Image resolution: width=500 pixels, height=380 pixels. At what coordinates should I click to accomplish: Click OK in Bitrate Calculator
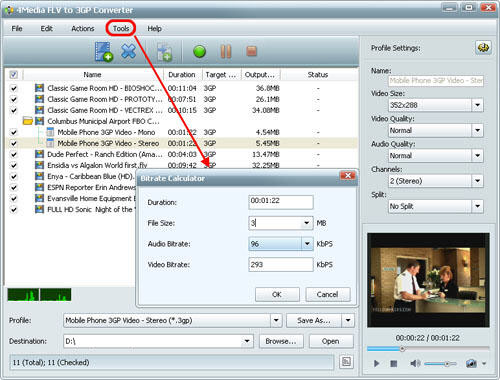tap(277, 294)
